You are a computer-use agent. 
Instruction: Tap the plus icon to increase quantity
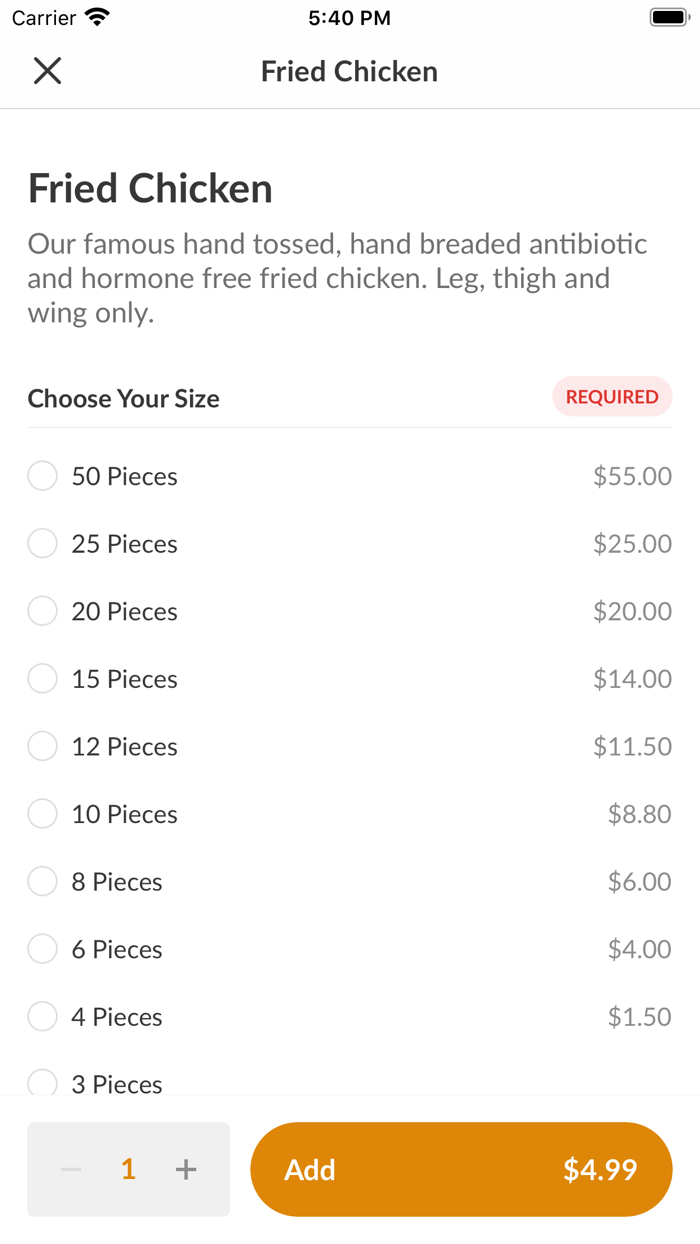(186, 1169)
